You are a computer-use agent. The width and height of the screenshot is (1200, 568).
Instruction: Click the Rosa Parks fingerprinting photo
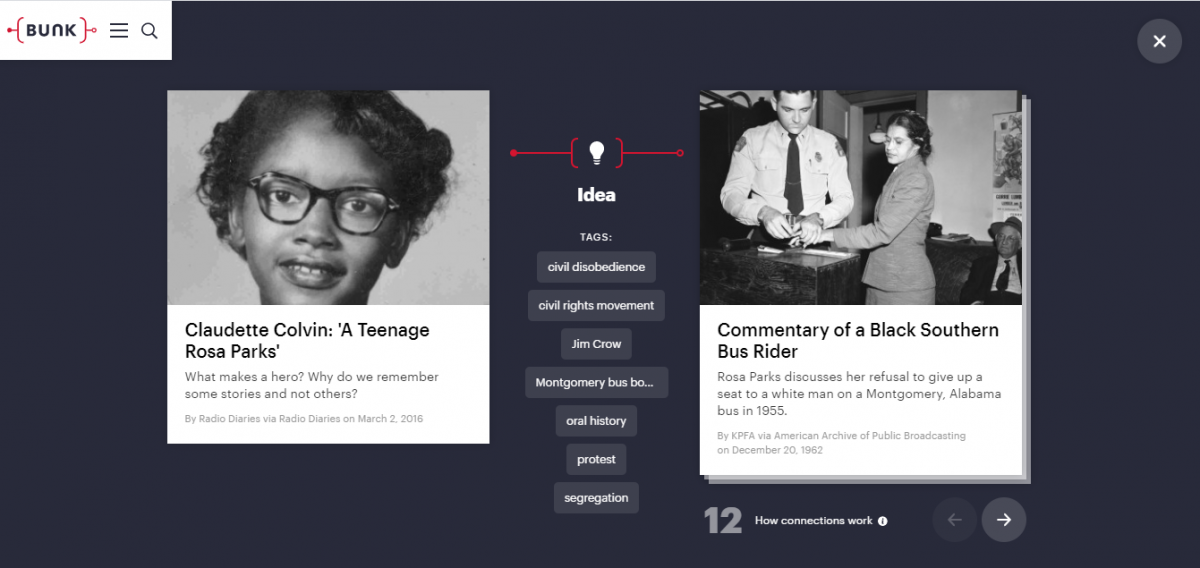coord(860,198)
